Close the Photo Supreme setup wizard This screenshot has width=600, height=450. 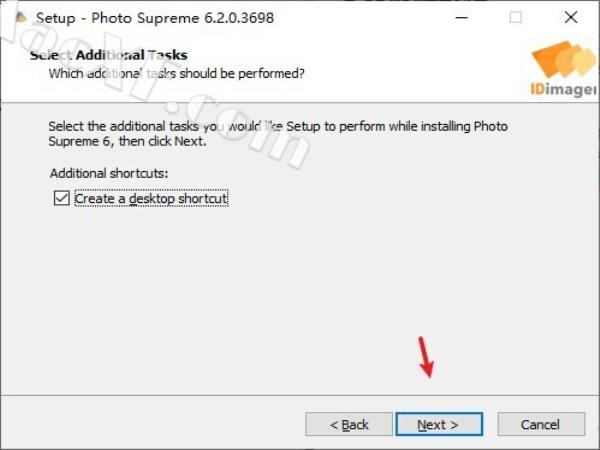[x=571, y=18]
